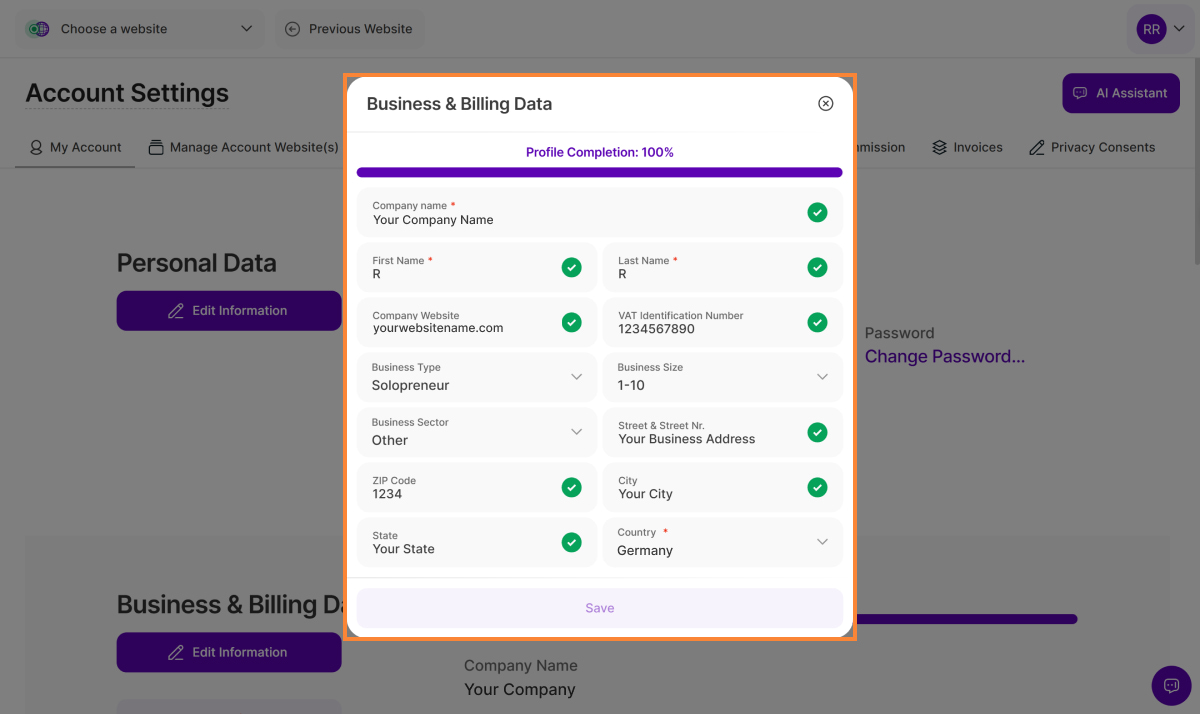1200x714 pixels.
Task: Click the green checkmark beside Company name
Action: point(817,212)
